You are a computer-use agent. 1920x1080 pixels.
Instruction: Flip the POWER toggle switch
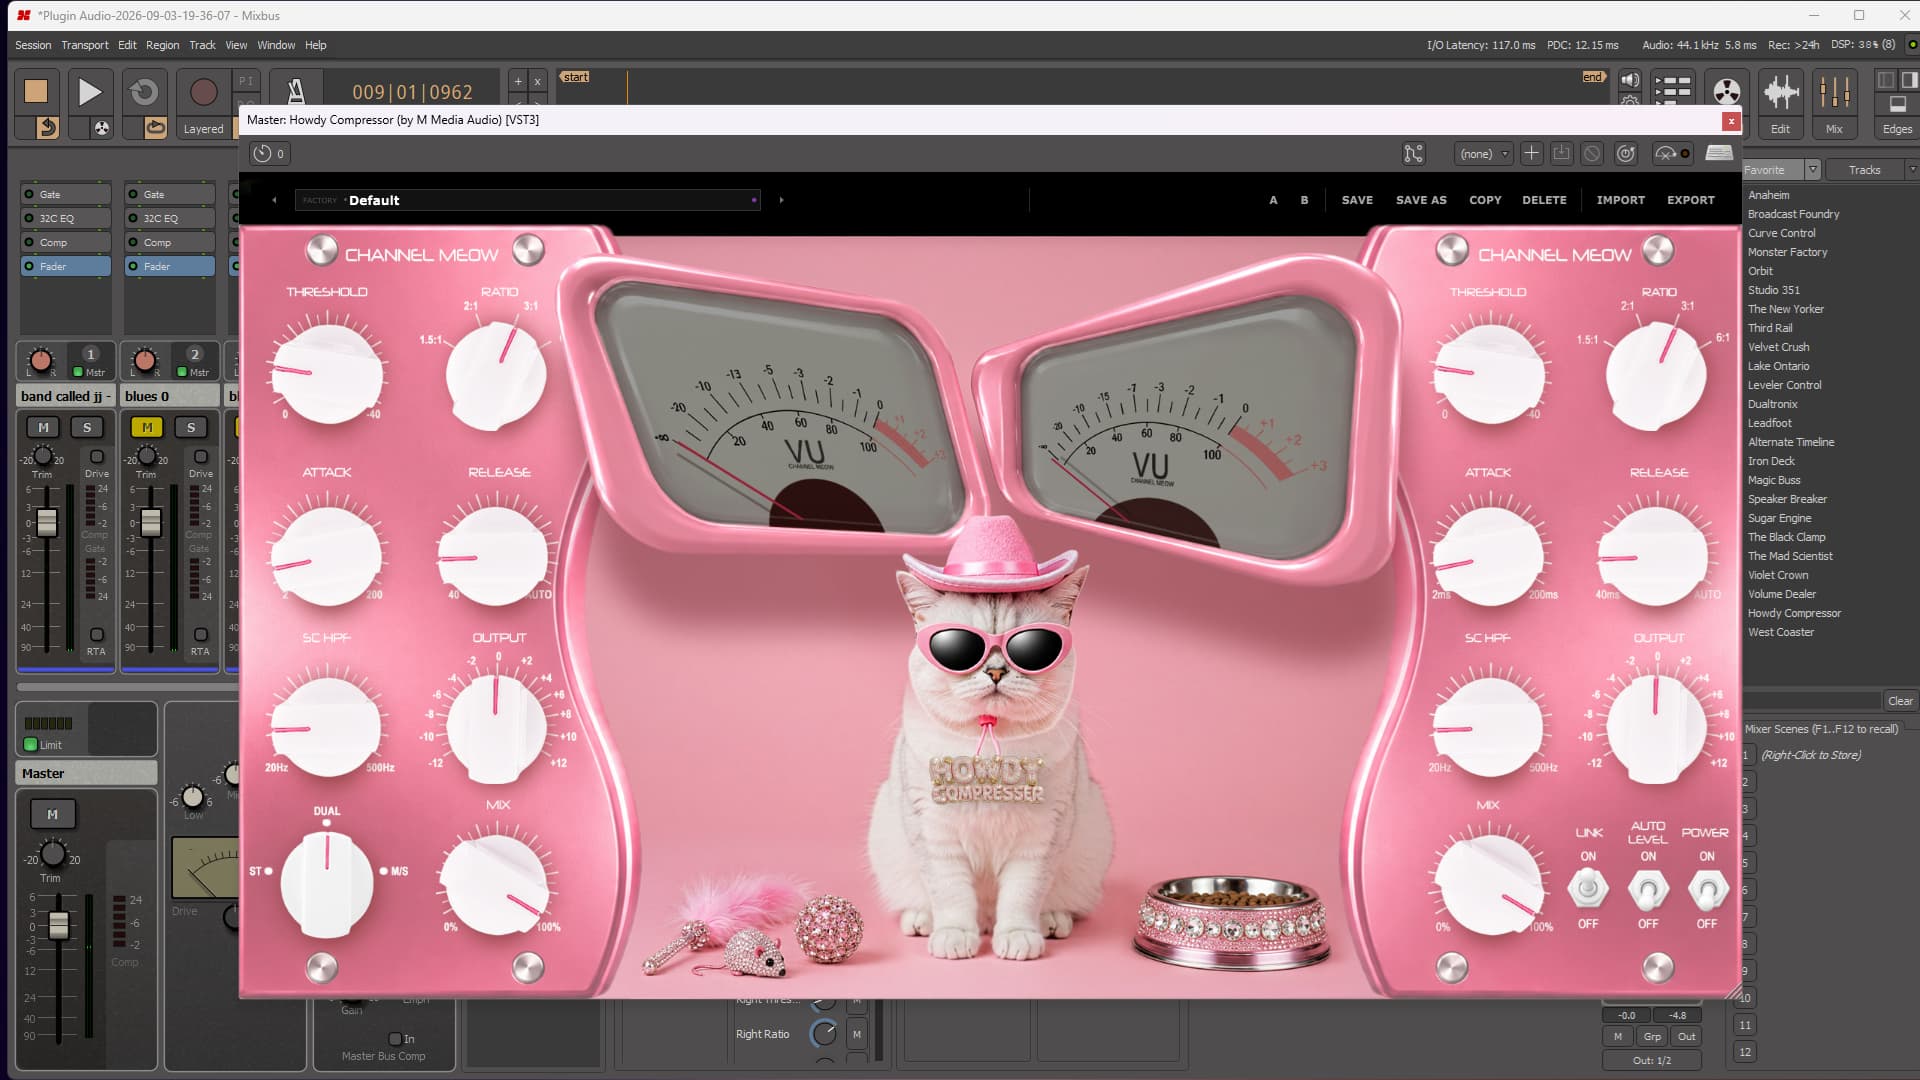1707,889
